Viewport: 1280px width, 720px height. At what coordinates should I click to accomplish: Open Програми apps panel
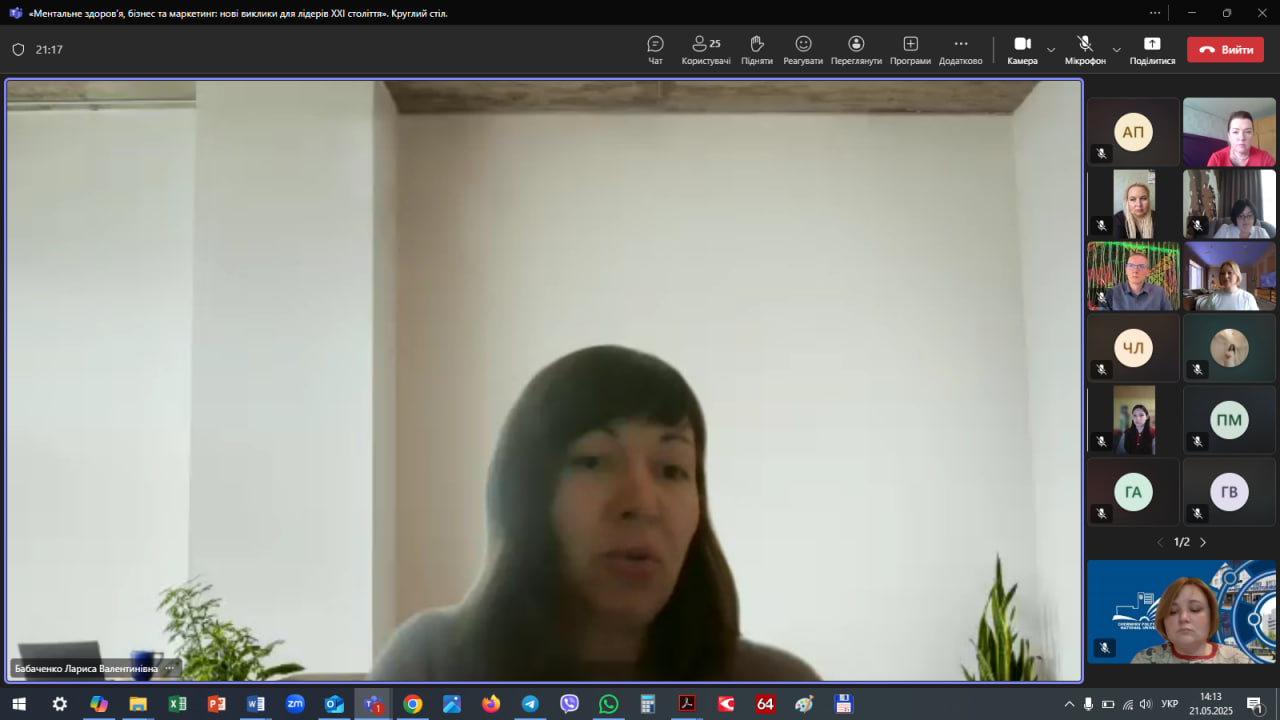[910, 50]
